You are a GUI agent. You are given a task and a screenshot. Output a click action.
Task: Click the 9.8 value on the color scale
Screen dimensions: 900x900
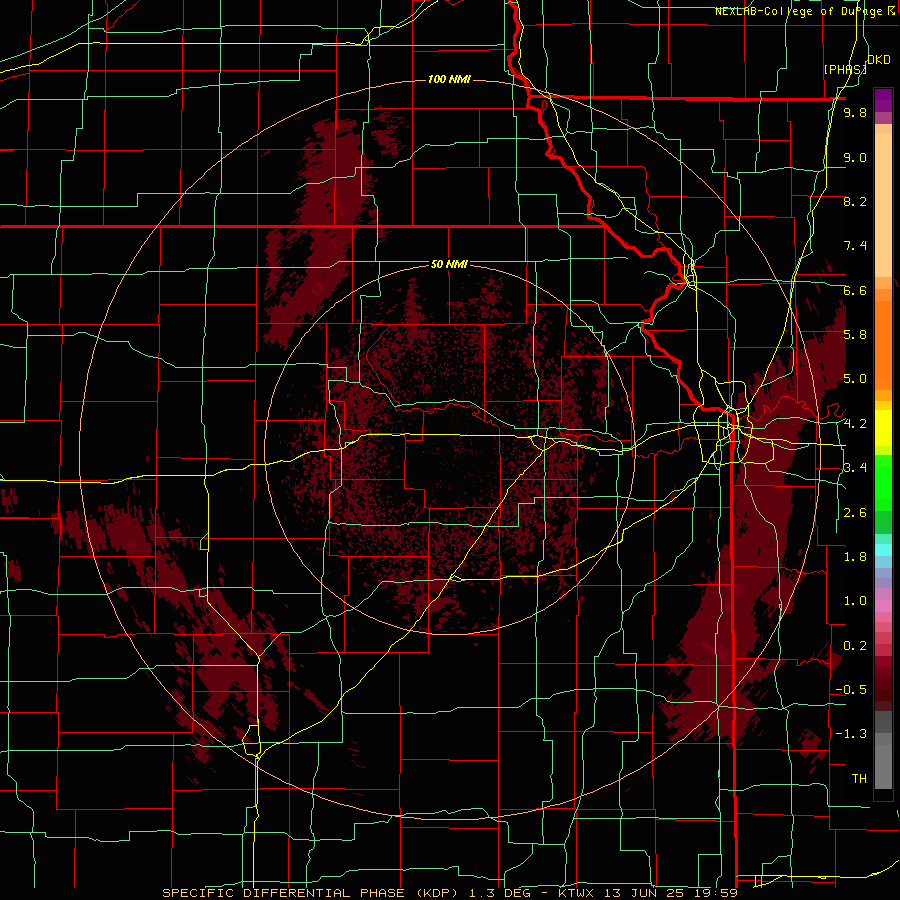click(855, 113)
